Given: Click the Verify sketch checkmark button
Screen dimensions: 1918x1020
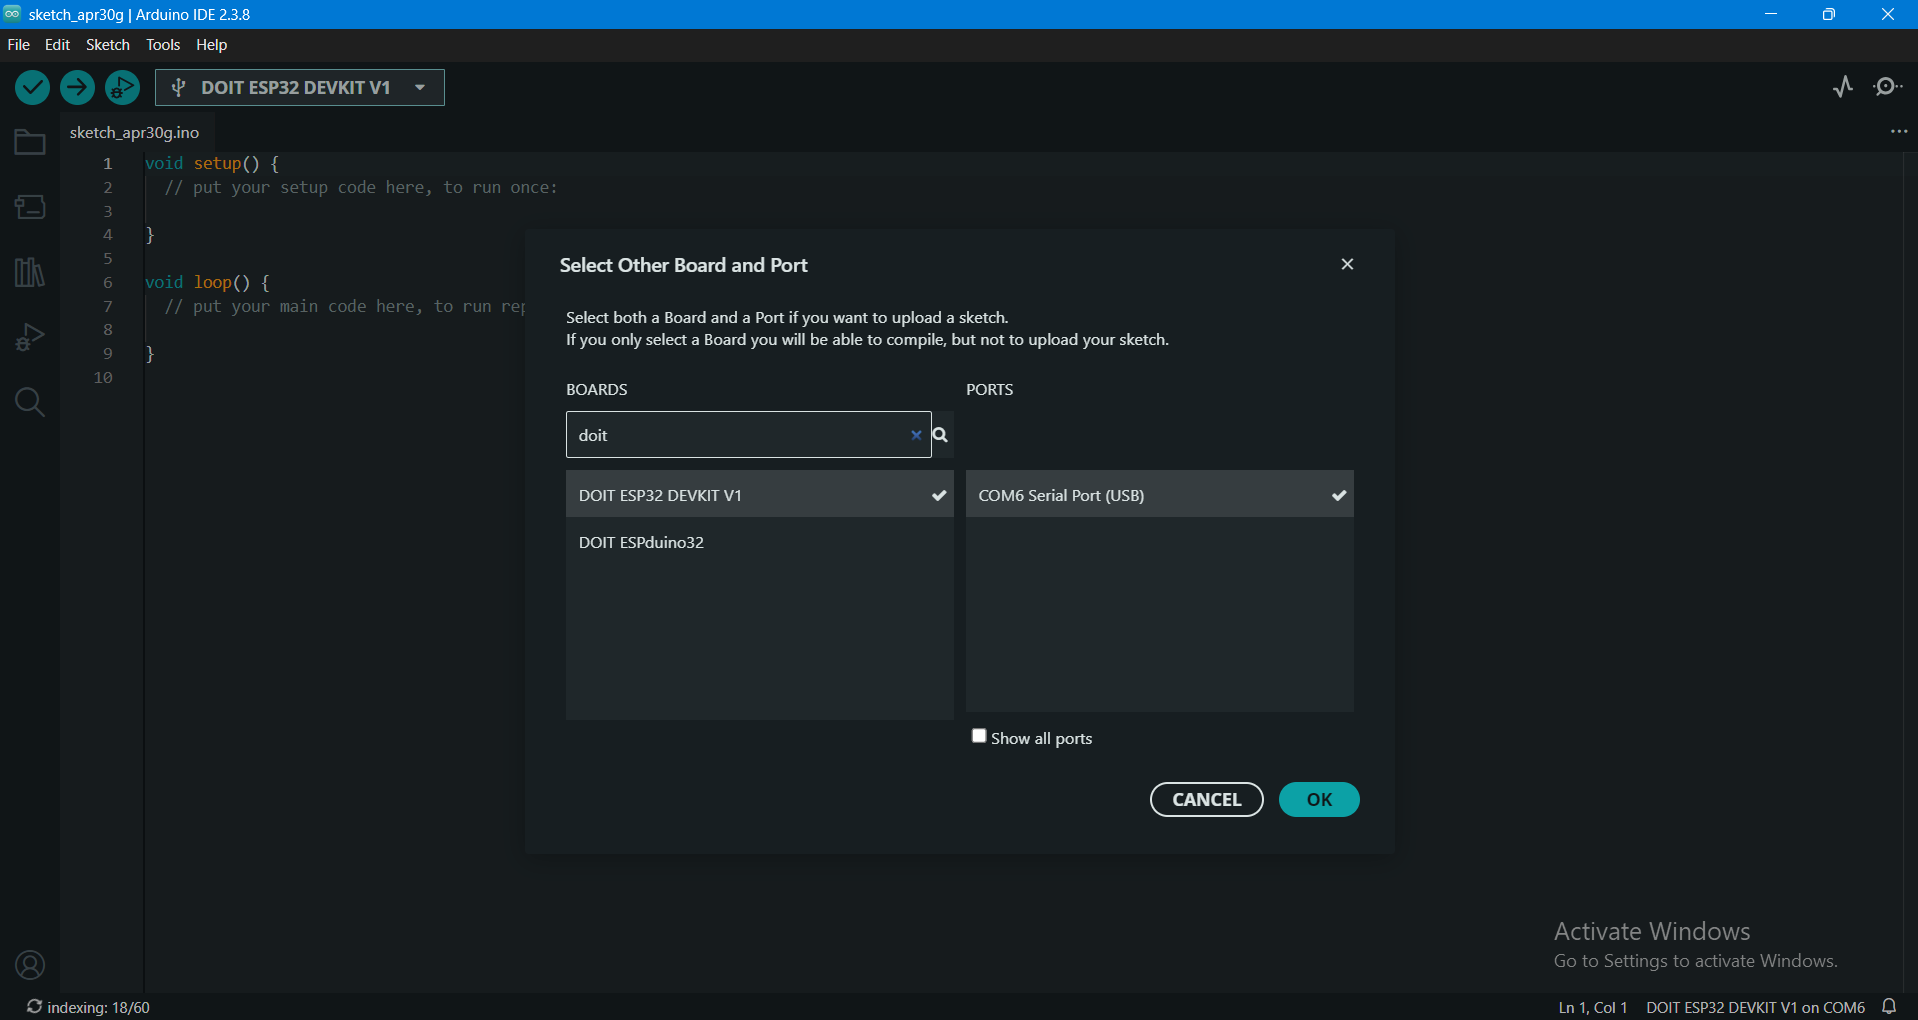Looking at the screenshot, I should click(x=32, y=88).
